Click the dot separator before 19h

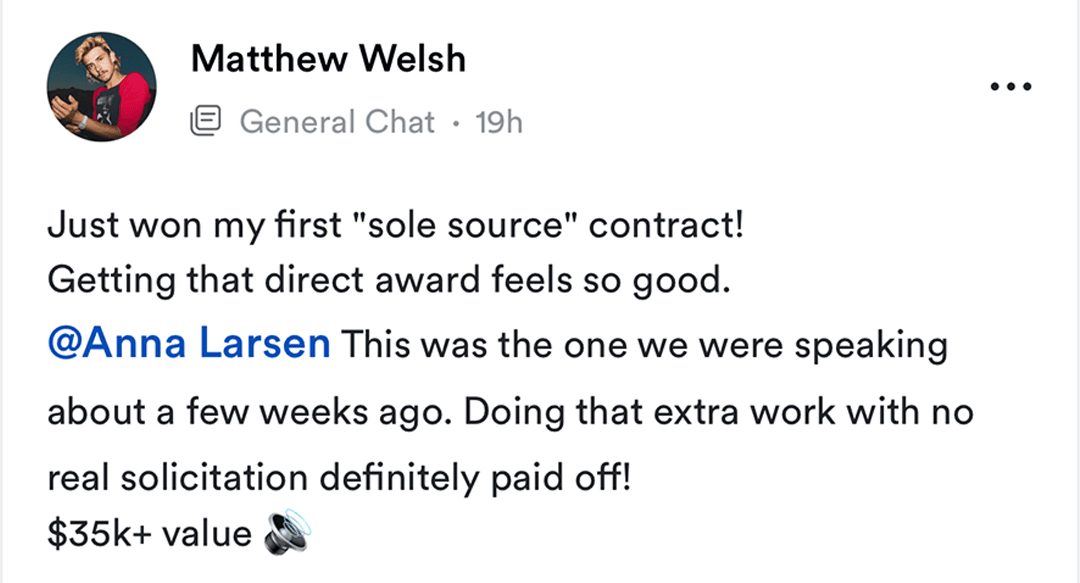[456, 124]
